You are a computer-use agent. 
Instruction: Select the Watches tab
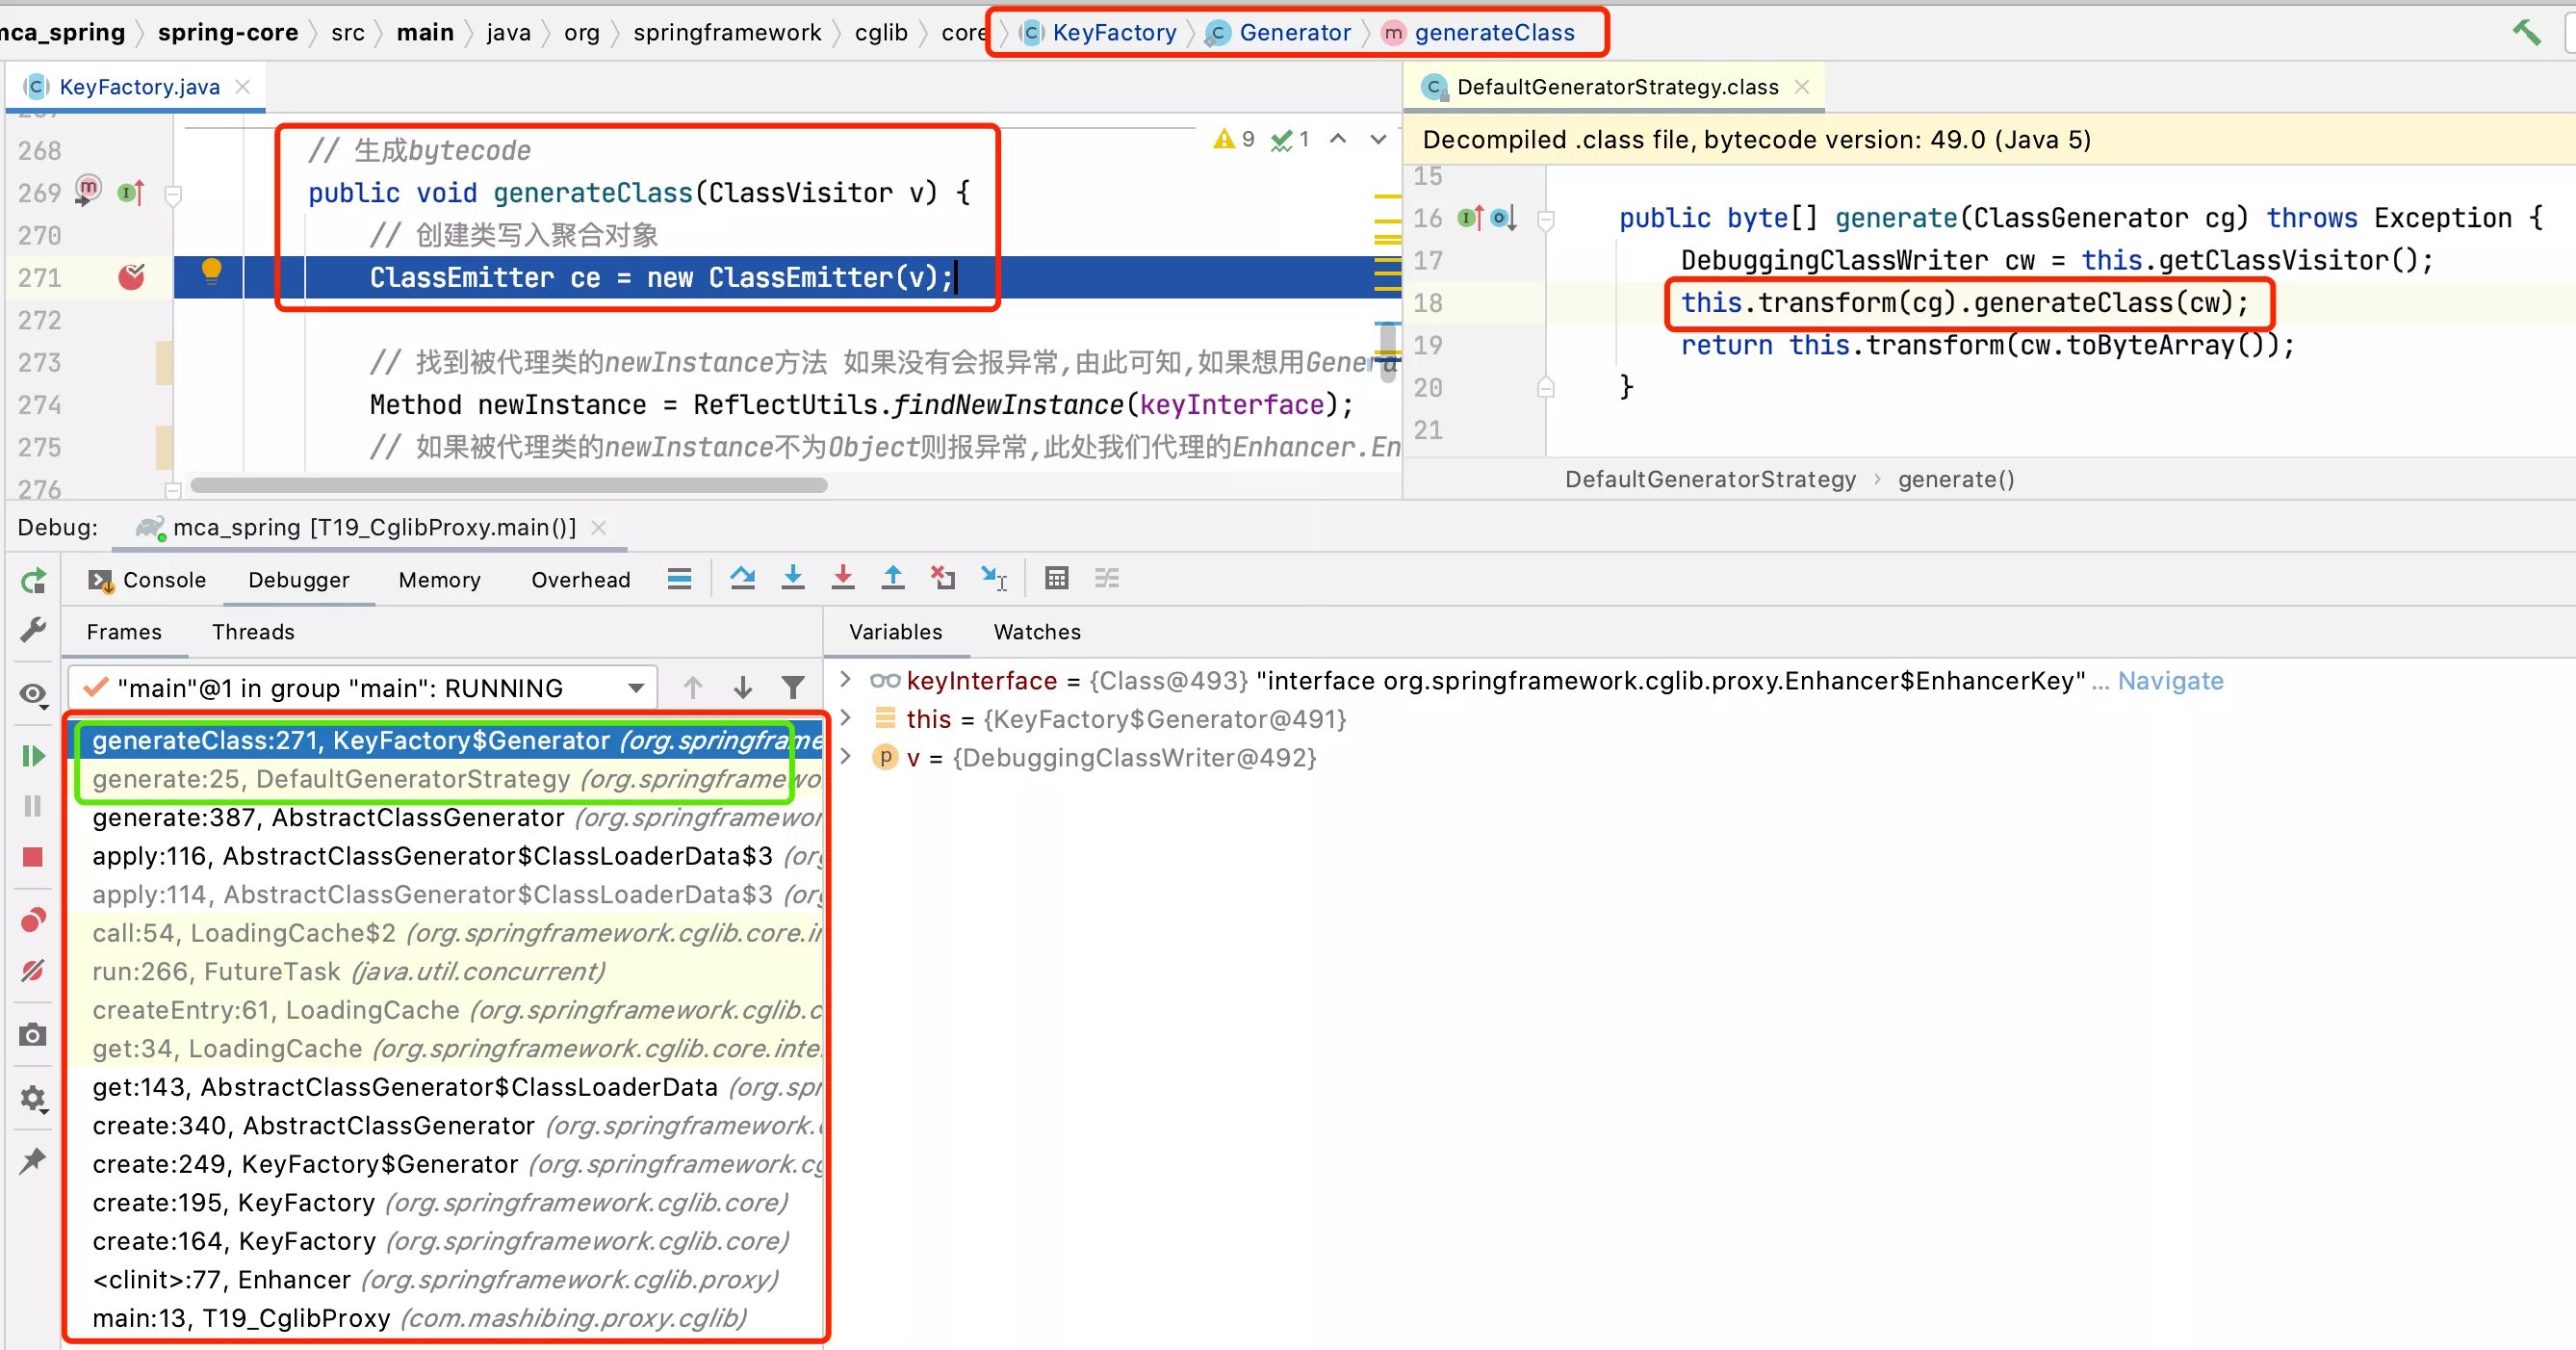1037,632
